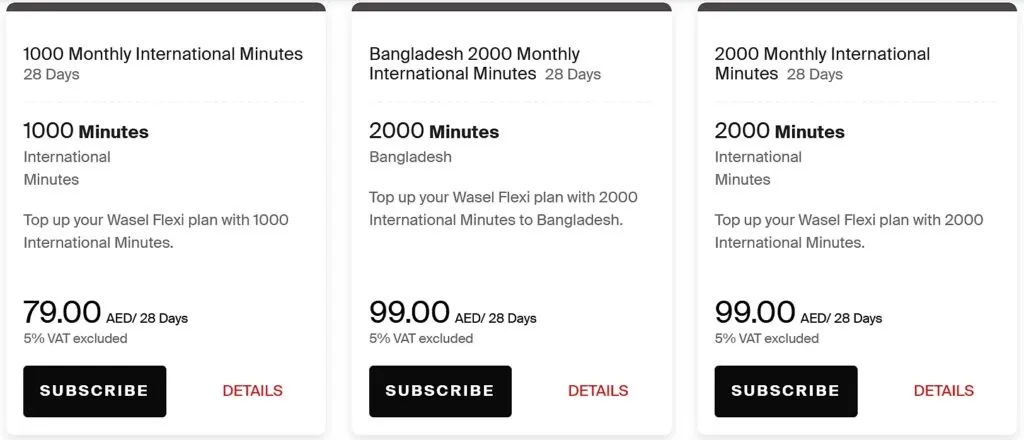Click the first card's Wasel Flexi description
1024x440 pixels.
coord(156,231)
